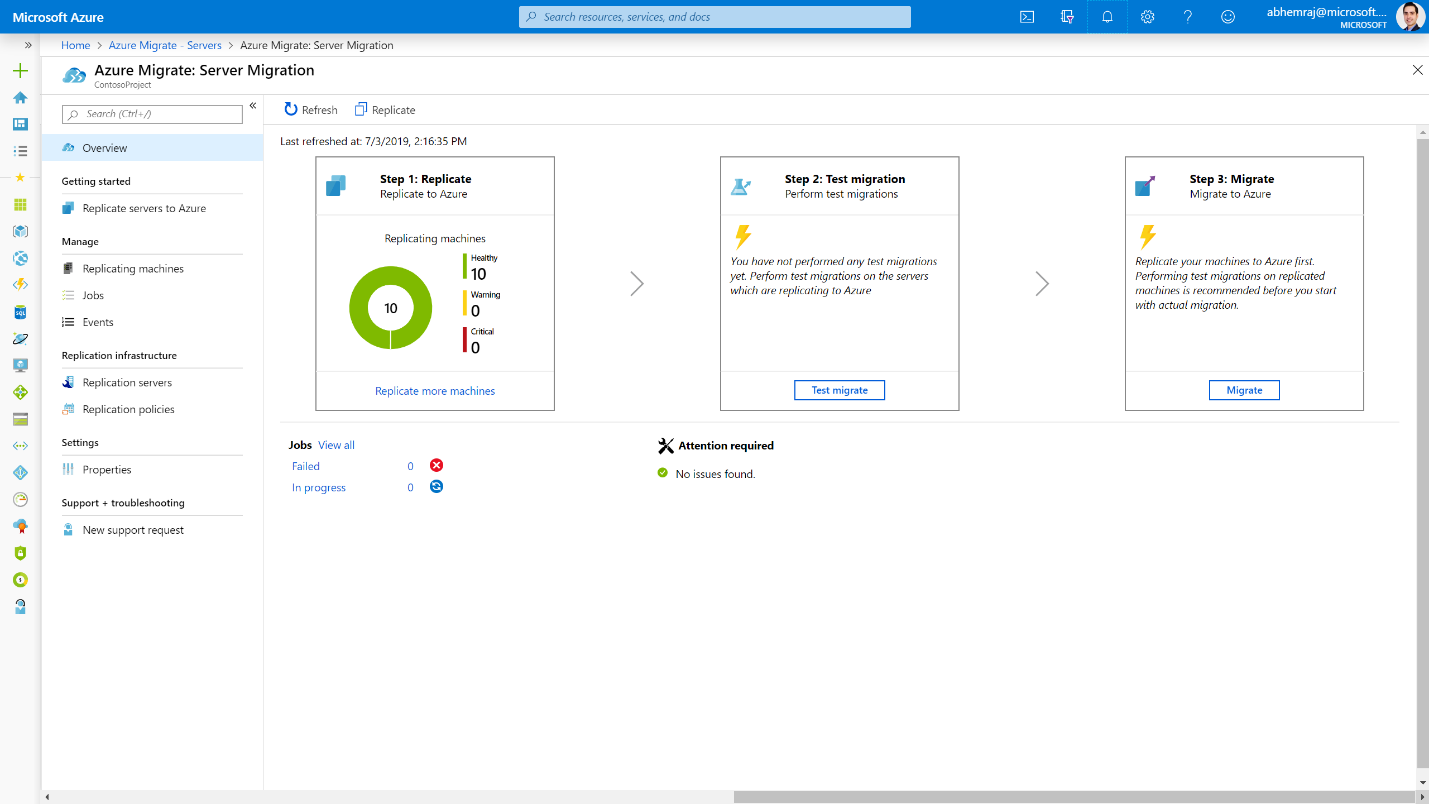Screen dimensions: 1429x804
Task: Open Virtual networks icon
Action: (20, 446)
